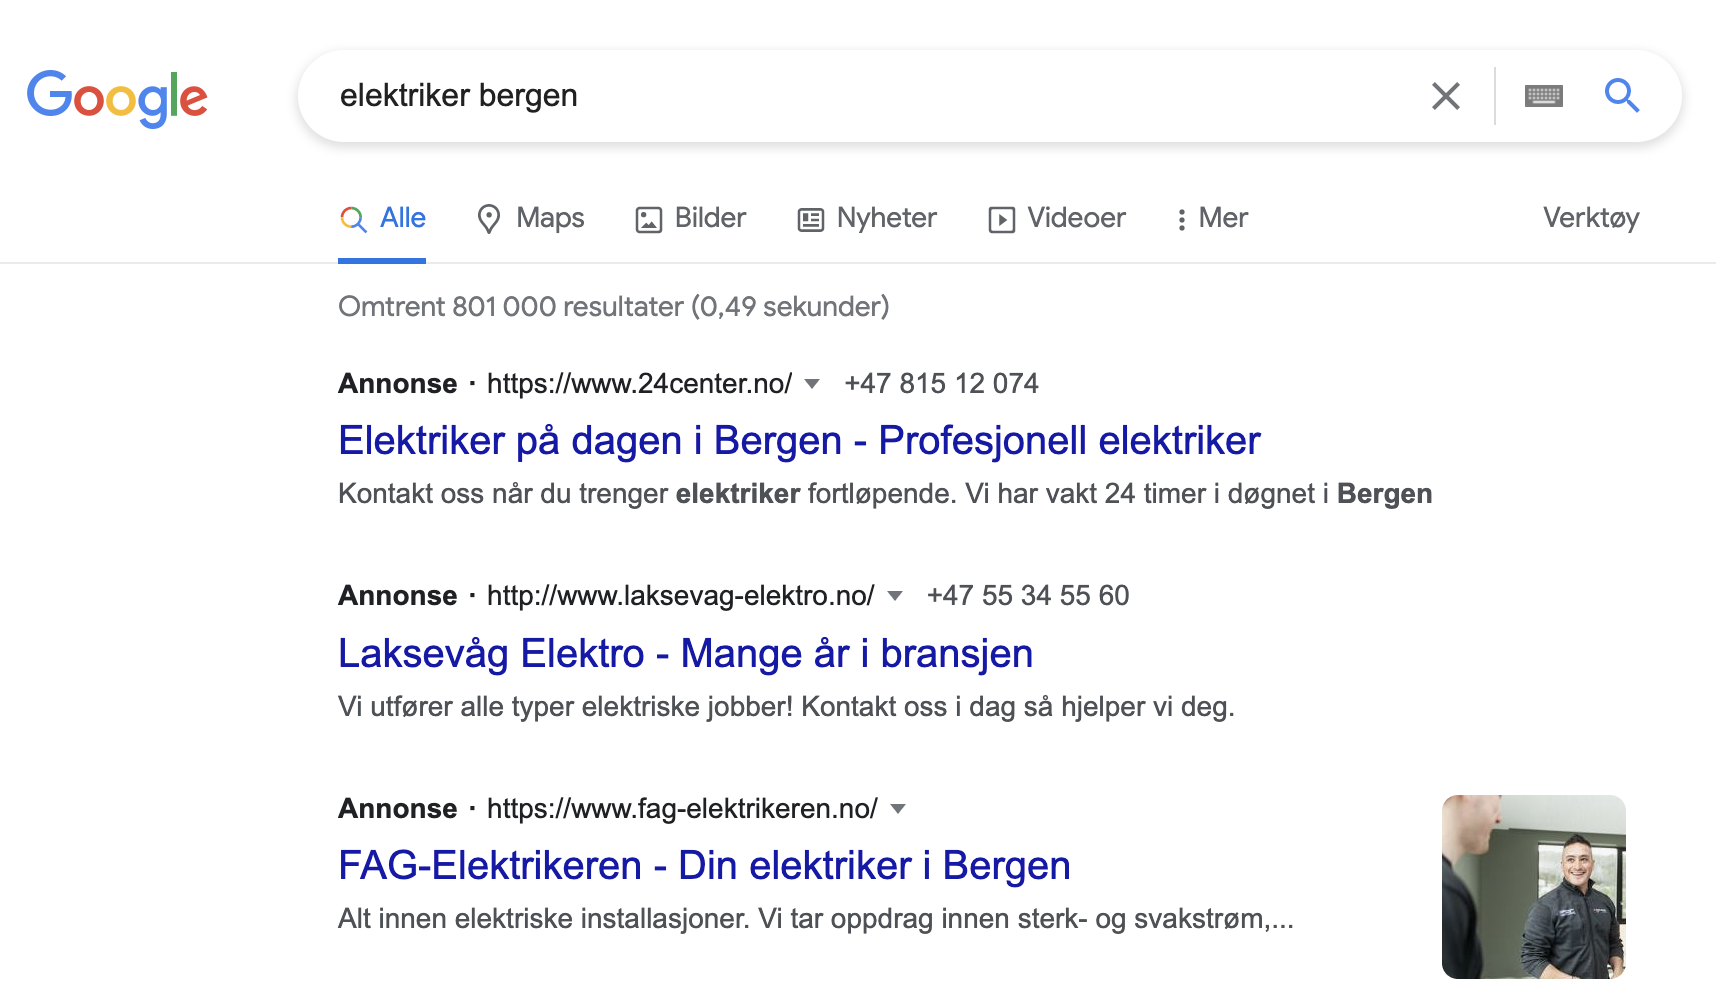Expand dropdown arrow next to 24center.no URL

(812, 384)
